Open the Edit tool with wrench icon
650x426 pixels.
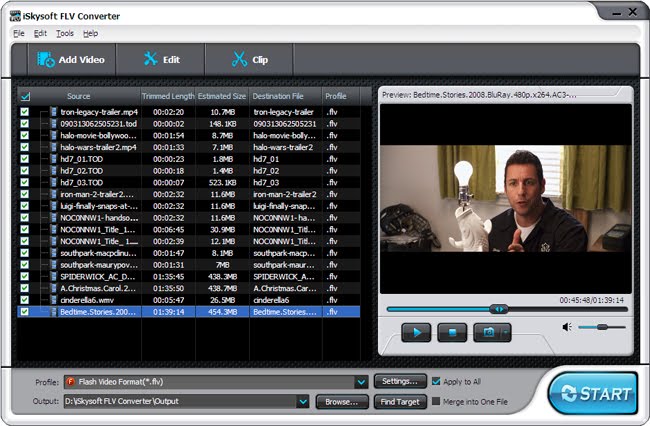tap(161, 60)
